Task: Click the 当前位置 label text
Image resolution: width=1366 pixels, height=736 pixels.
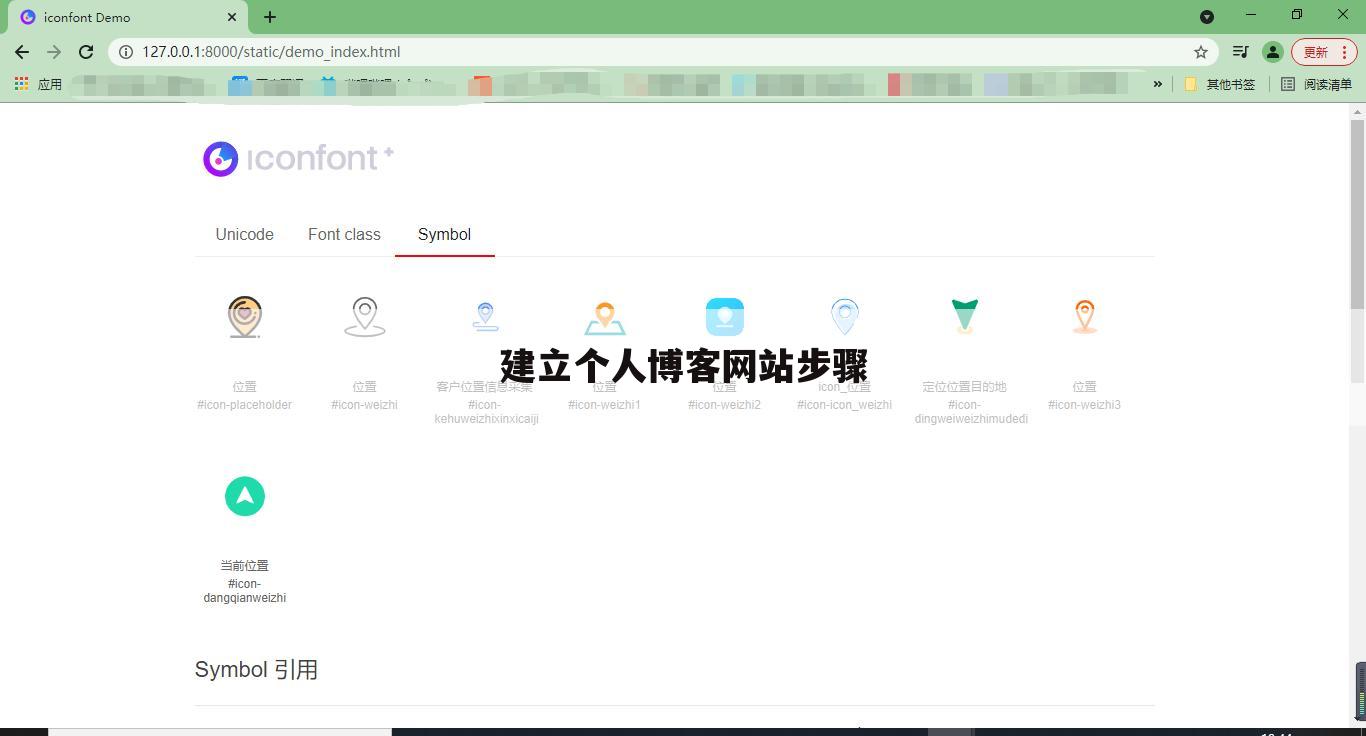Action: (x=245, y=565)
